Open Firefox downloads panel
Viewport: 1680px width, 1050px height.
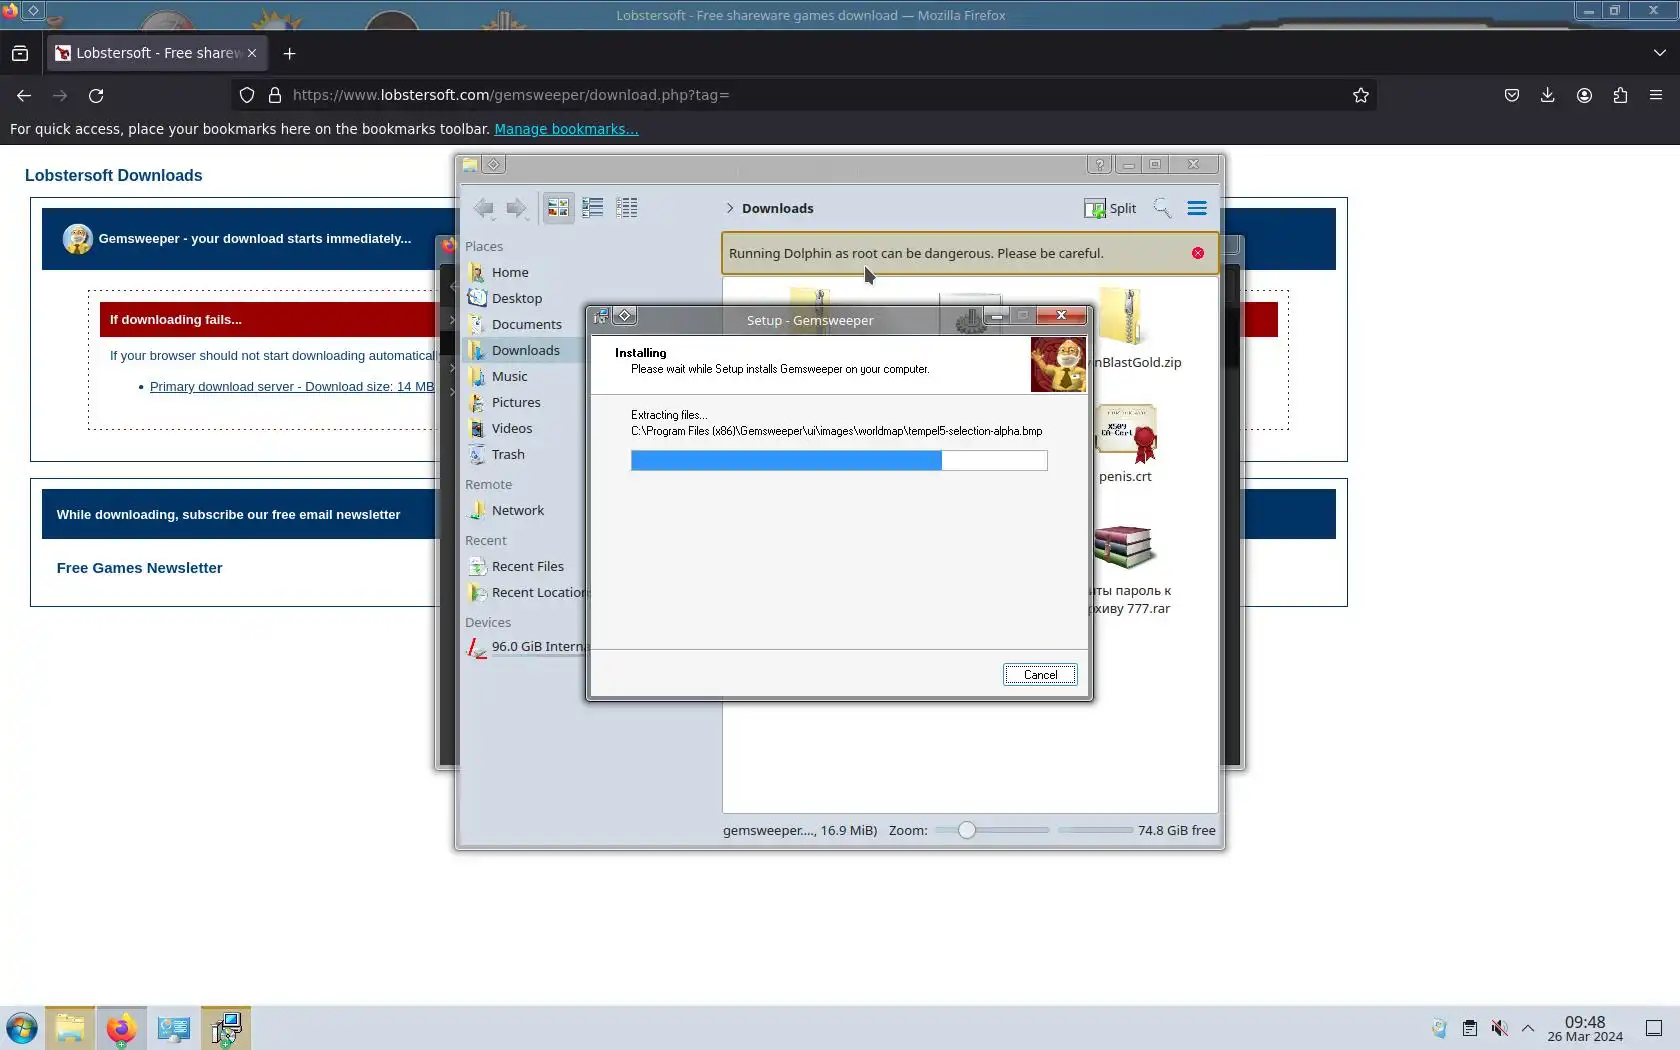(1548, 95)
